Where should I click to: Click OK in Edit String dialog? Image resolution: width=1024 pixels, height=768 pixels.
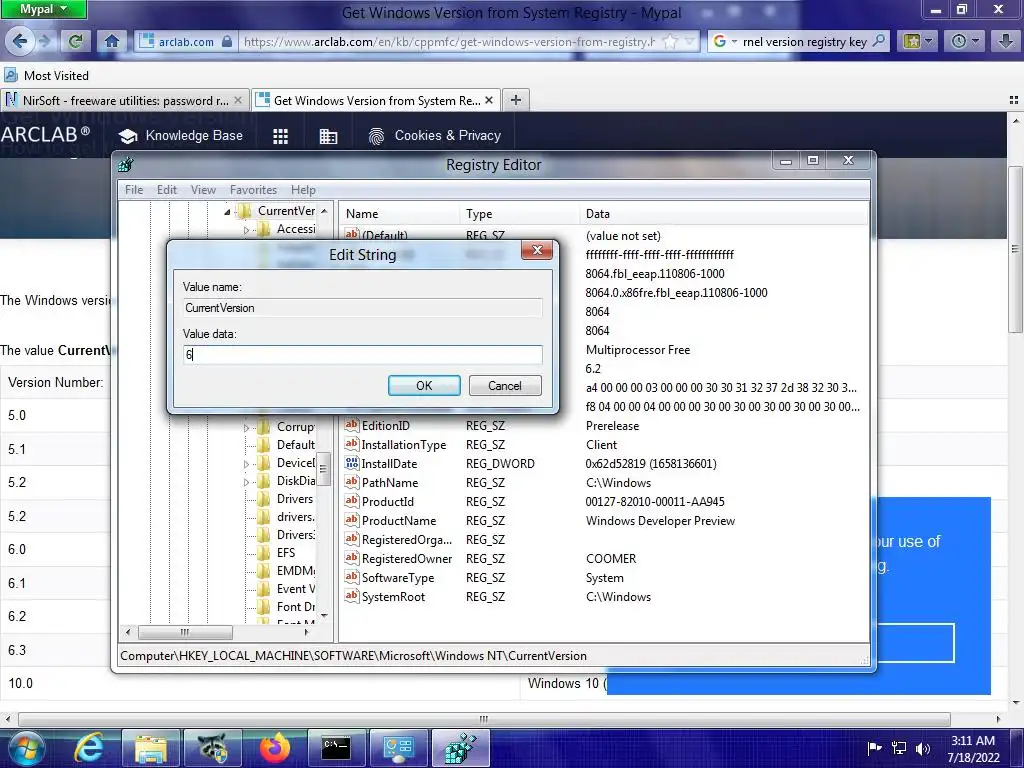click(424, 385)
